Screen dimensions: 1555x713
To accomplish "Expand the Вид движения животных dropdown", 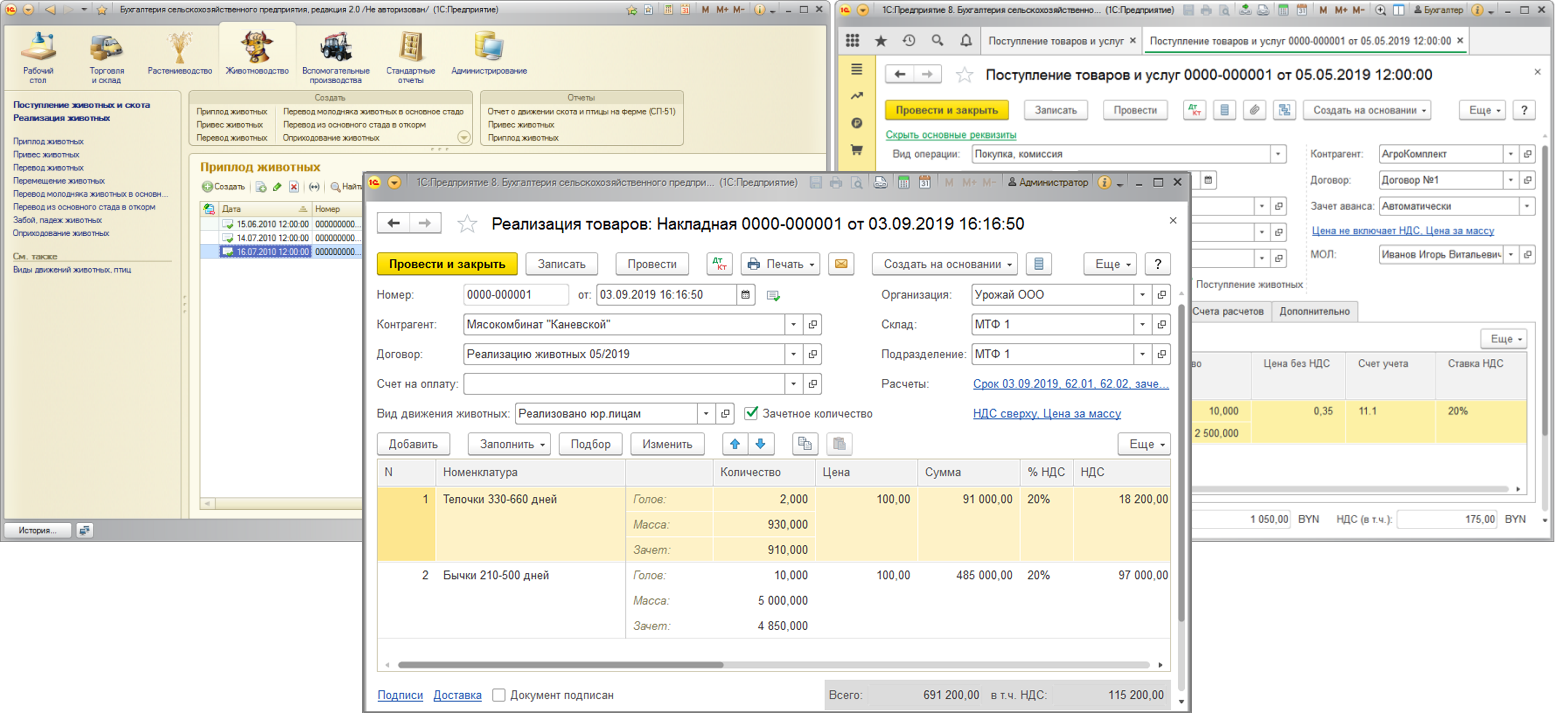I will coord(708,413).
